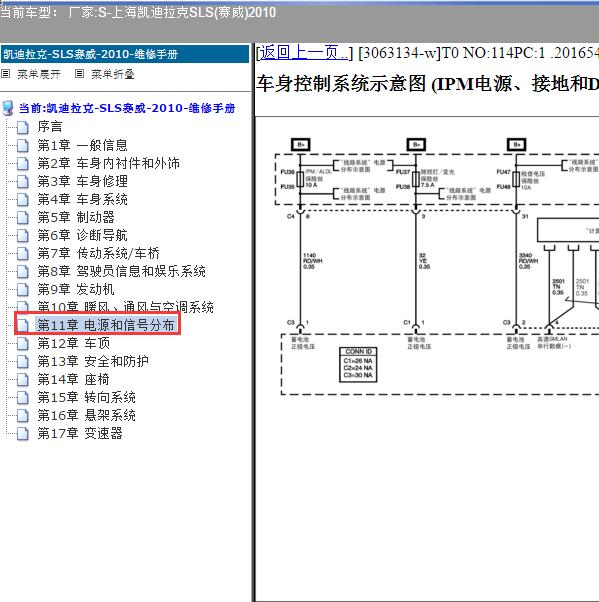Screen dimensions: 599x602
Task: Open the 序言 entry
Action: click(x=50, y=127)
